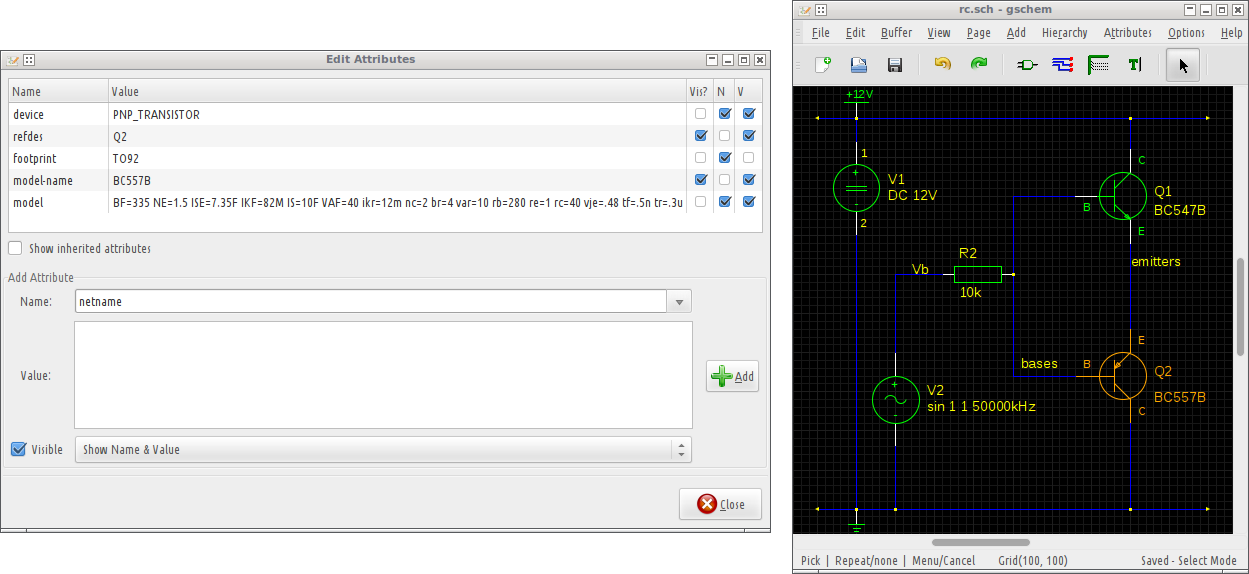Screen dimensions: 1249x574
Task: Select the model row BF=335 value cell
Action: click(397, 202)
